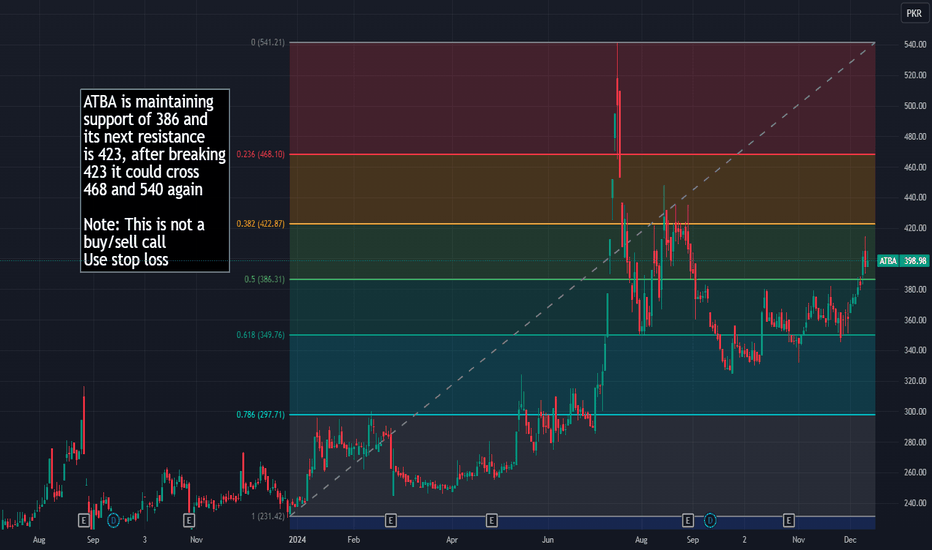Click the Feb label on time axis
Image resolution: width=932 pixels, height=550 pixels.
[x=353, y=540]
